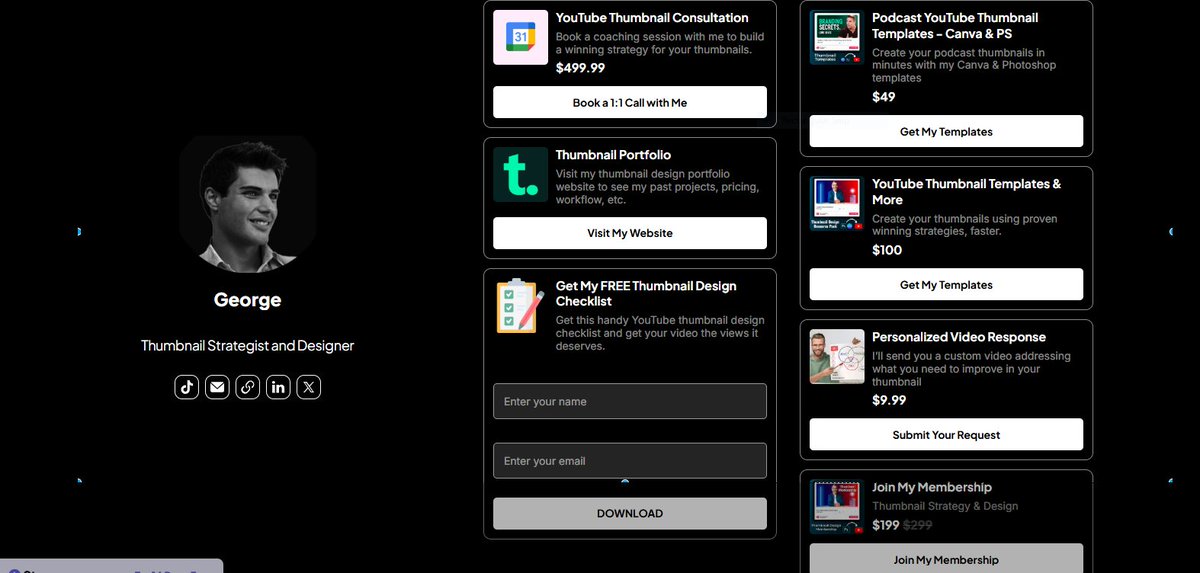Image resolution: width=1200 pixels, height=573 pixels.
Task: Click the Google Calendar consultation icon
Action: (521, 37)
